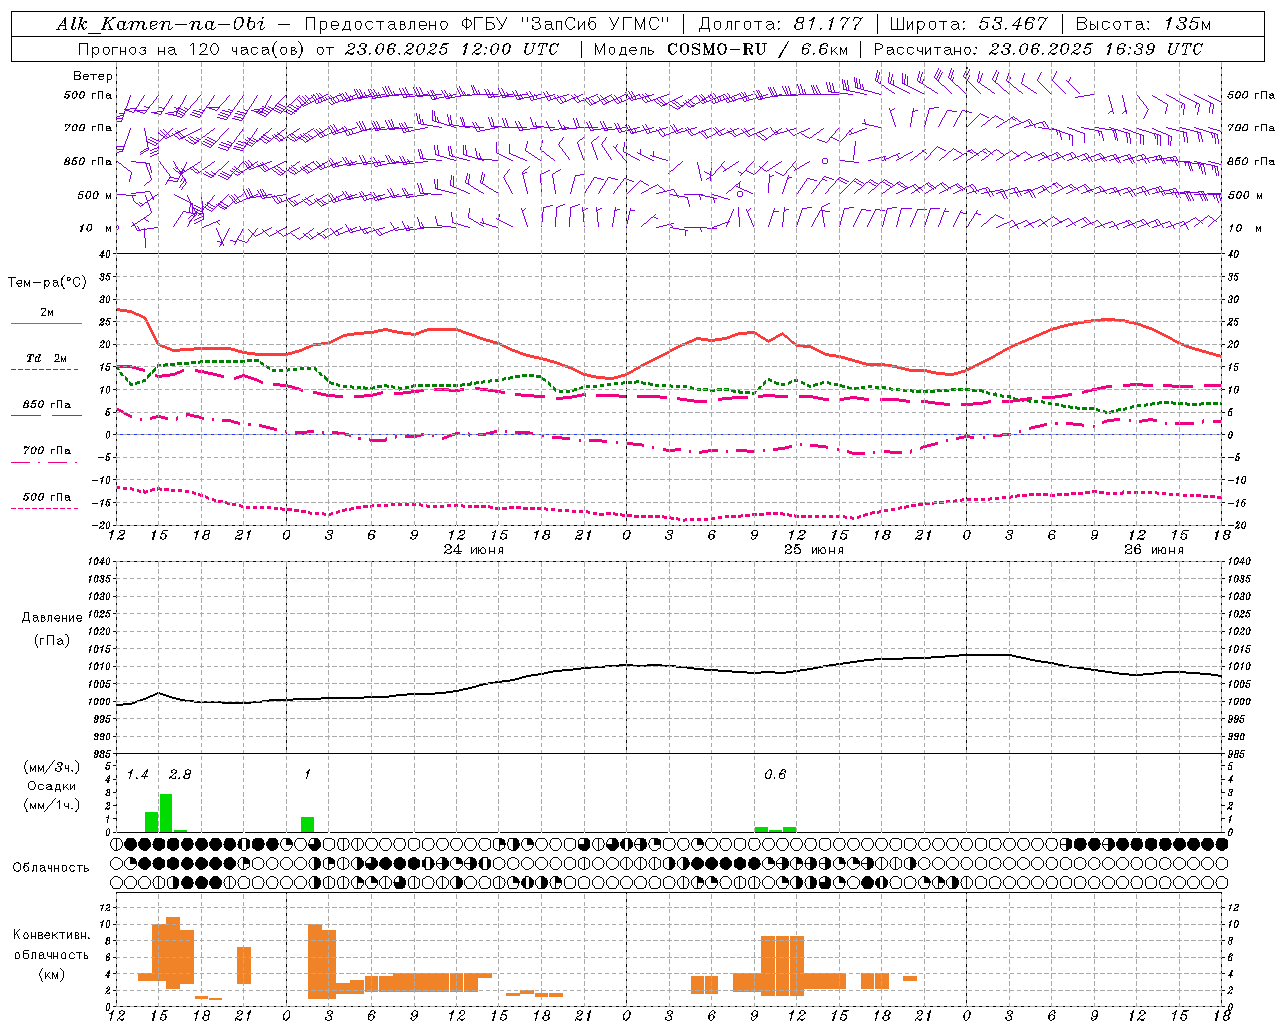Click the Конвективн. convective cloud label

click(x=51, y=935)
